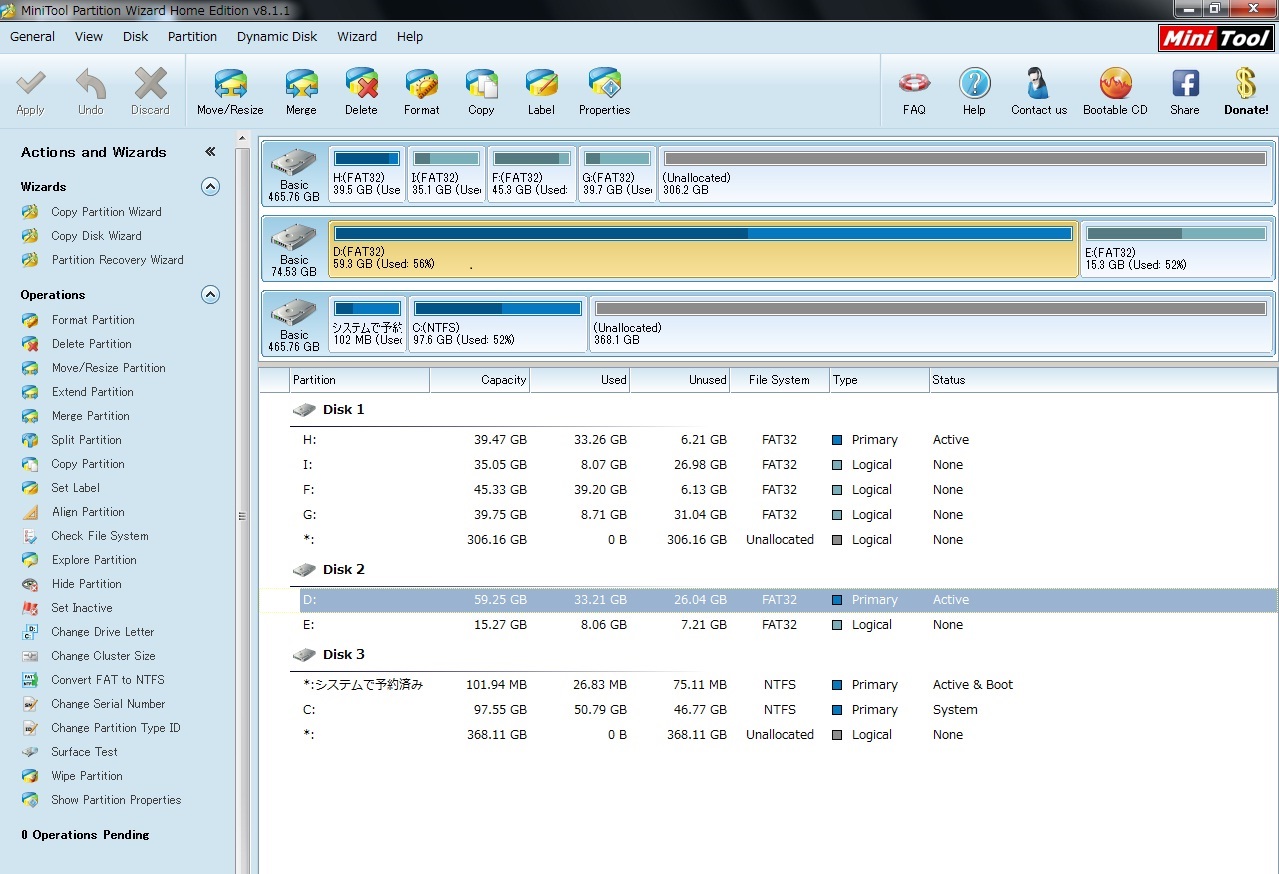Image resolution: width=1279 pixels, height=874 pixels.
Task: Launch the Partition Recovery Wizard
Action: coord(117,260)
